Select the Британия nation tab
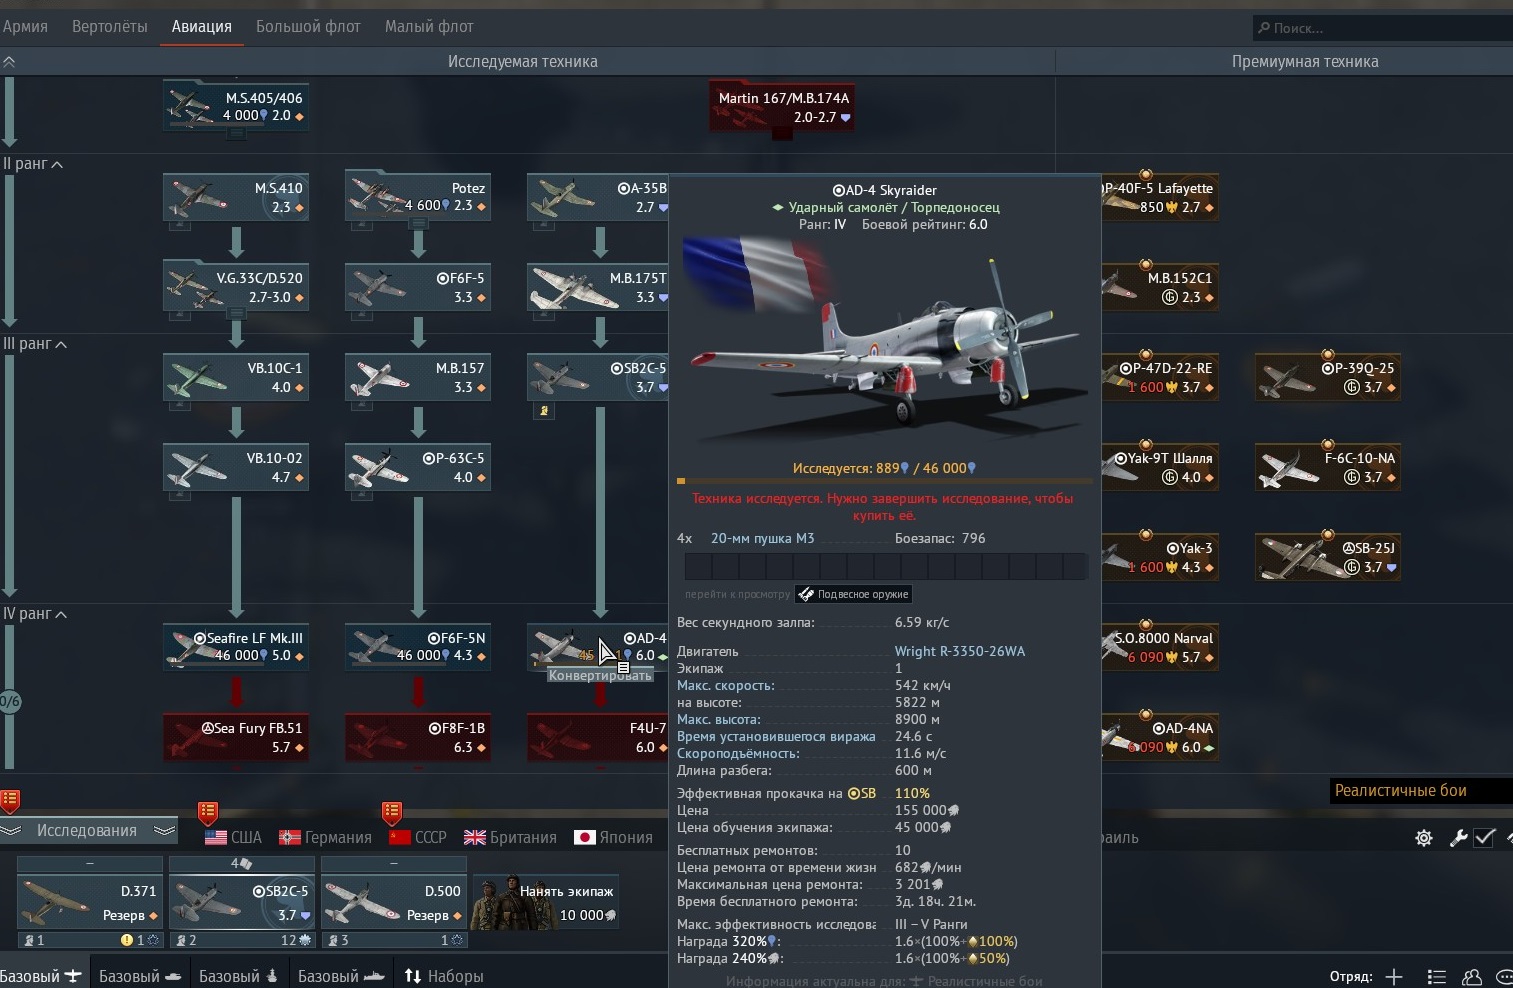The width and height of the screenshot is (1513, 988). 510,838
